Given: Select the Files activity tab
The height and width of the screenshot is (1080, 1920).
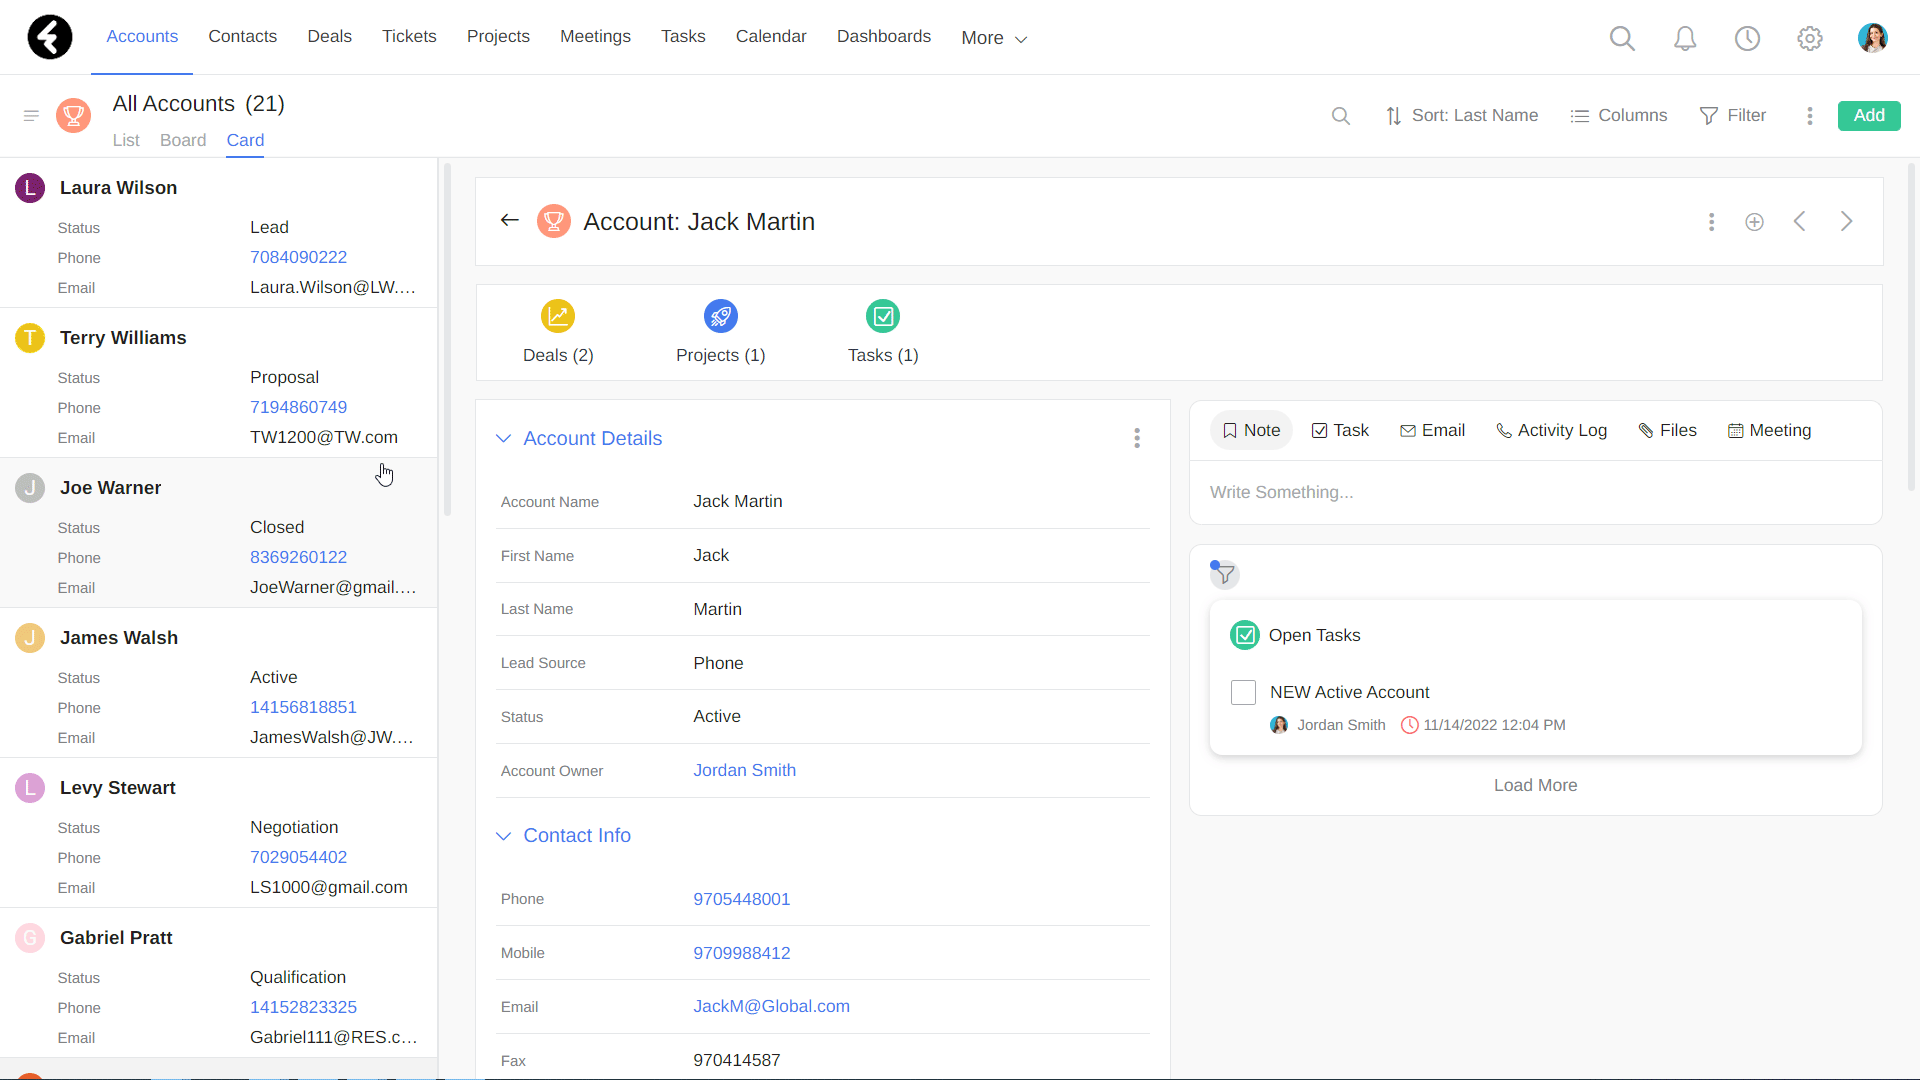Looking at the screenshot, I should [x=1668, y=431].
